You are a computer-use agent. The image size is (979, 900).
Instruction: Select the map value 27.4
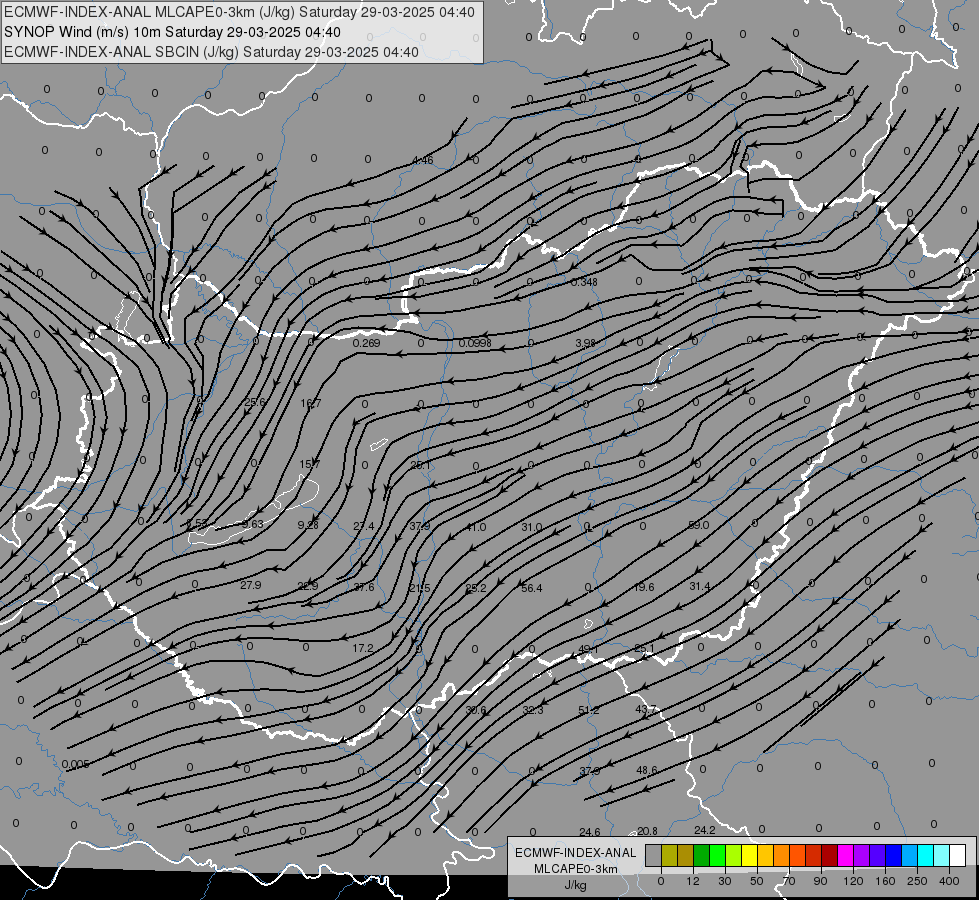pos(364,527)
